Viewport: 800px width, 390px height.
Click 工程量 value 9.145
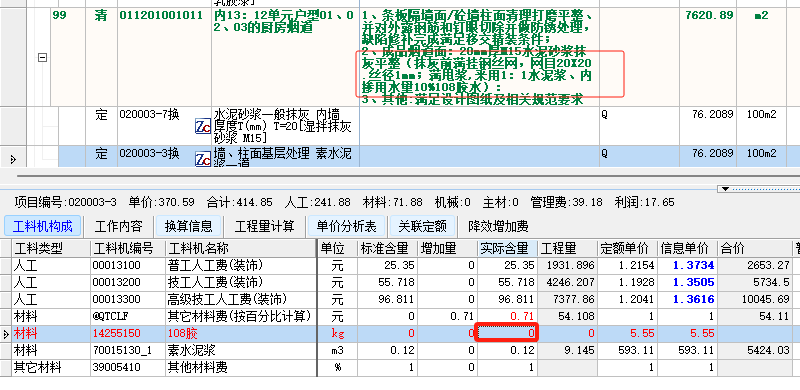(567, 350)
